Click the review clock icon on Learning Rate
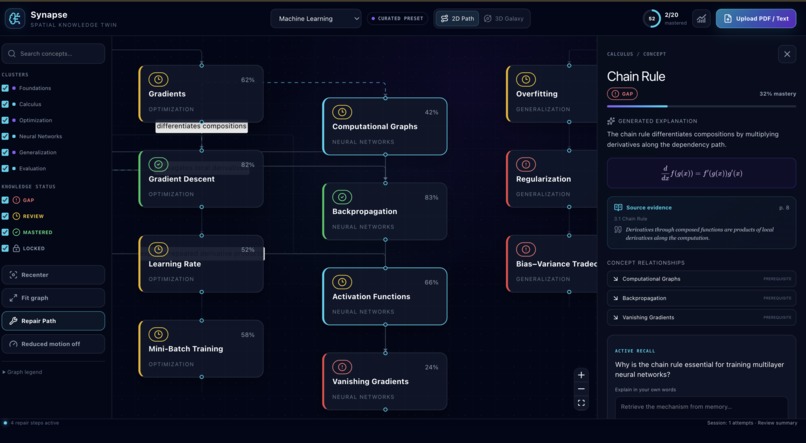 pyautogui.click(x=158, y=249)
